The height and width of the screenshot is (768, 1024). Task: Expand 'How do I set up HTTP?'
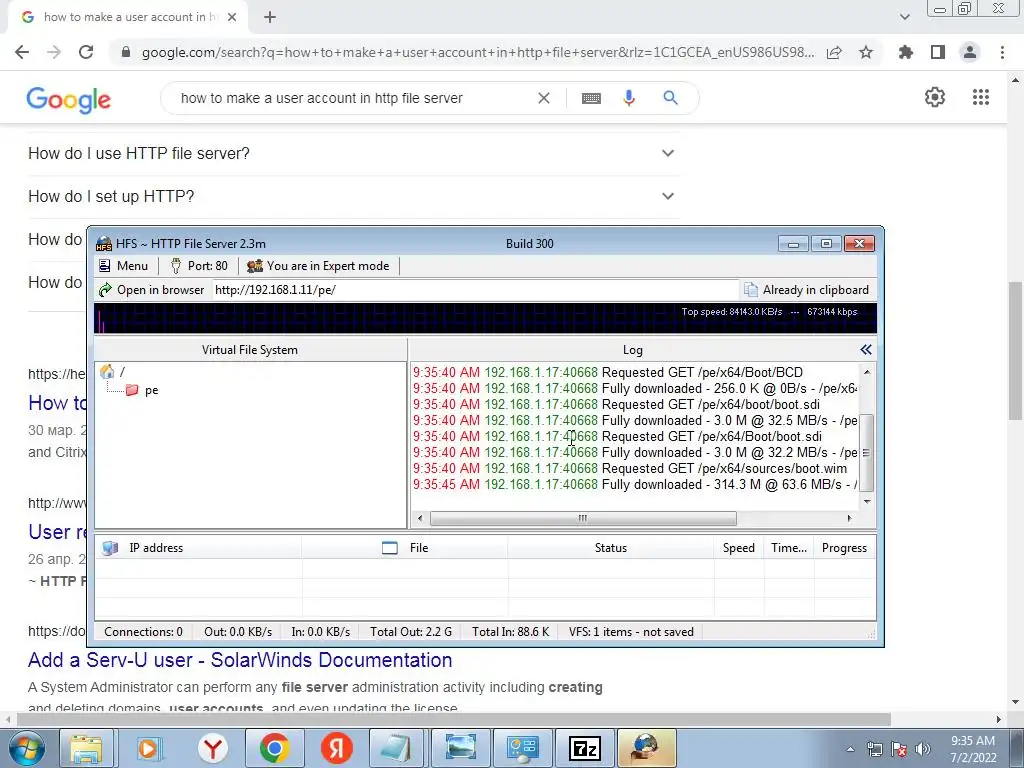[354, 197]
